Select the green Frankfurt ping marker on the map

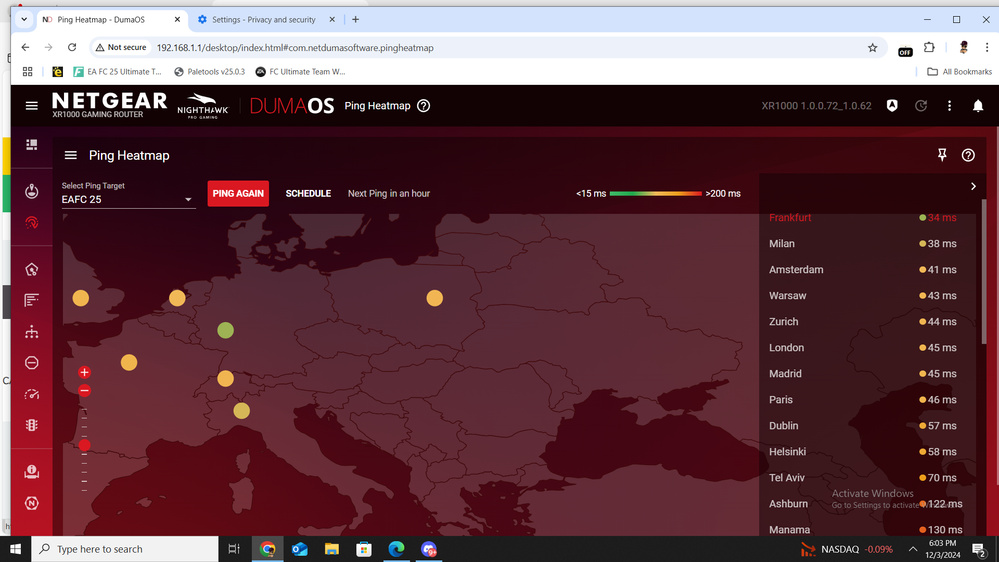226,330
